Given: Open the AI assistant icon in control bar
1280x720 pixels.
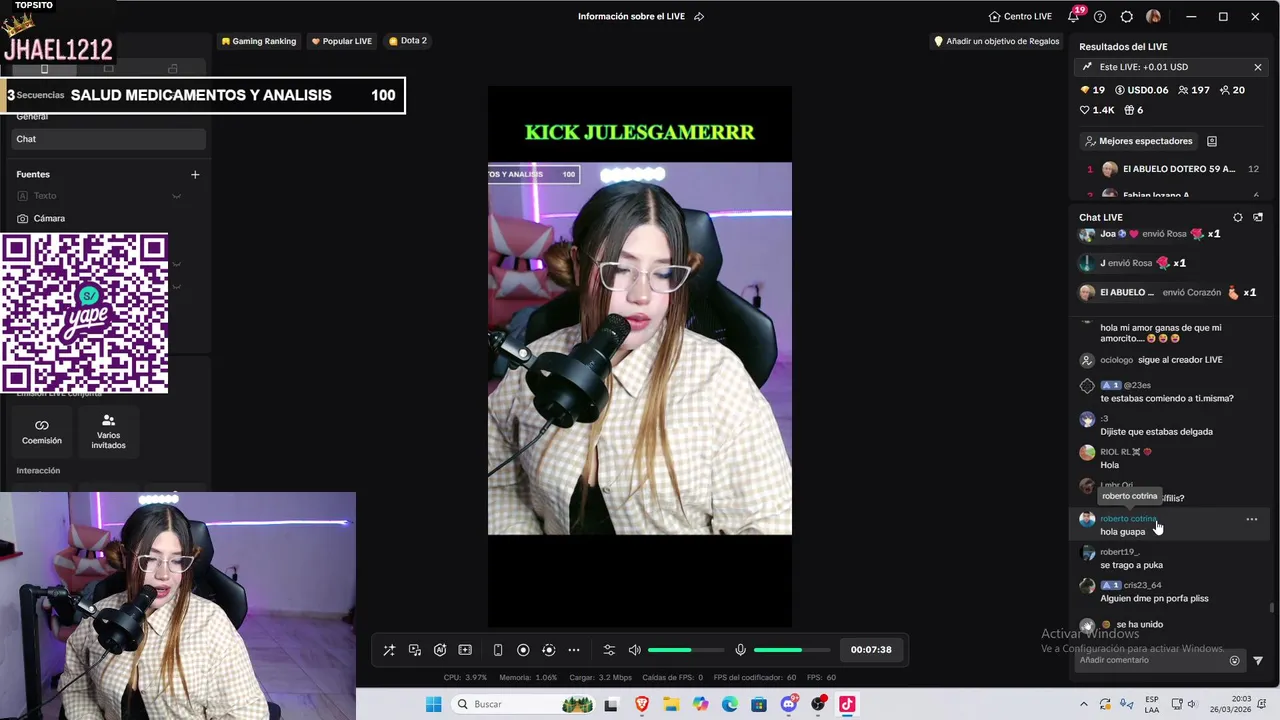Looking at the screenshot, I should [440, 650].
